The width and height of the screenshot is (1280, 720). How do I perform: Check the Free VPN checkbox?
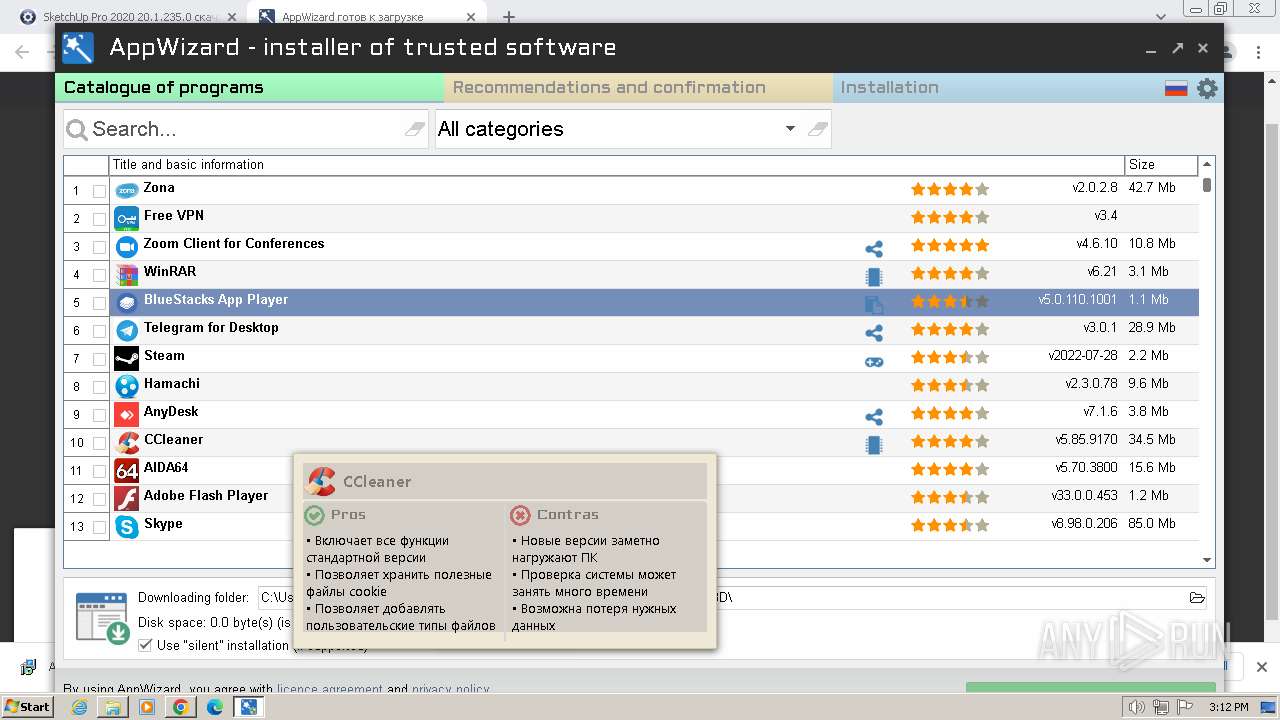pyautogui.click(x=99, y=219)
